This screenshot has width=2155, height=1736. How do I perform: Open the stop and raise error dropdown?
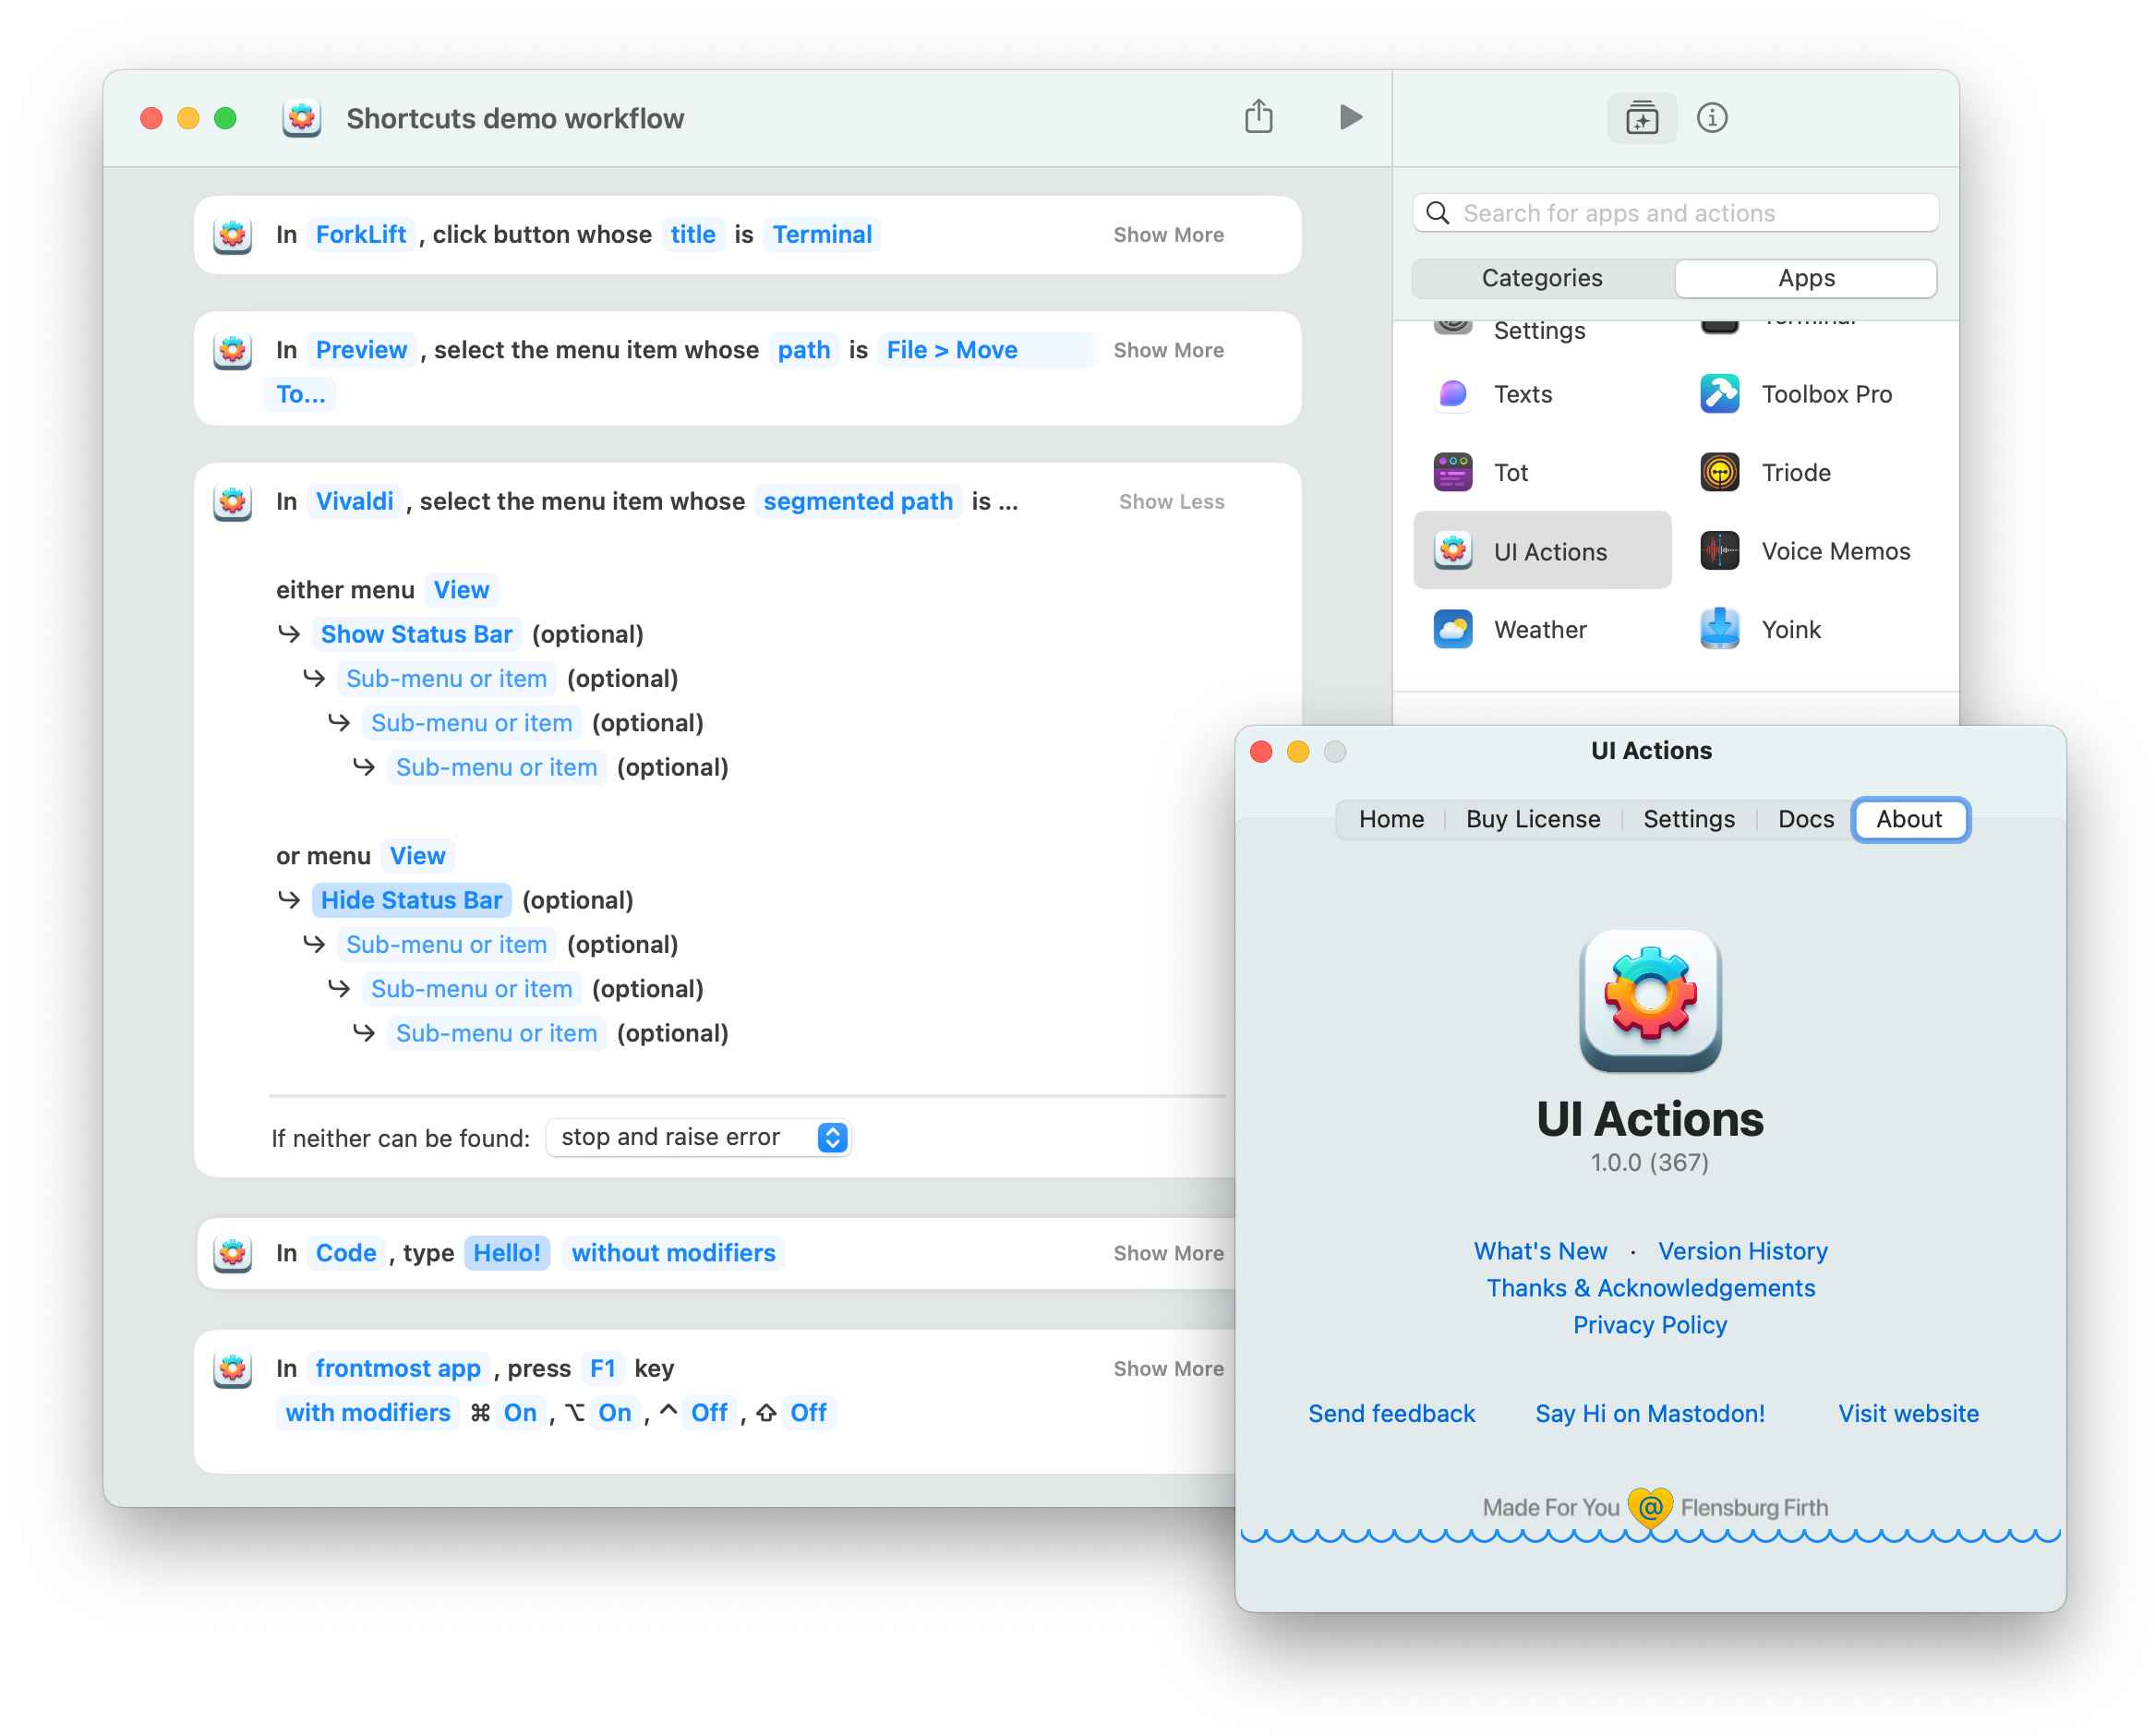(698, 1137)
